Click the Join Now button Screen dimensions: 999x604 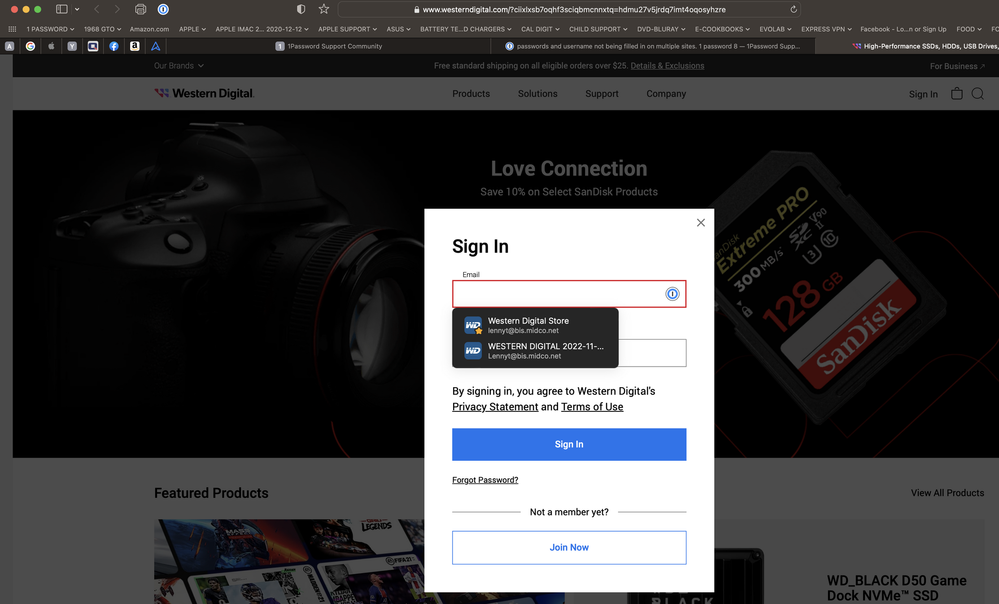point(569,547)
